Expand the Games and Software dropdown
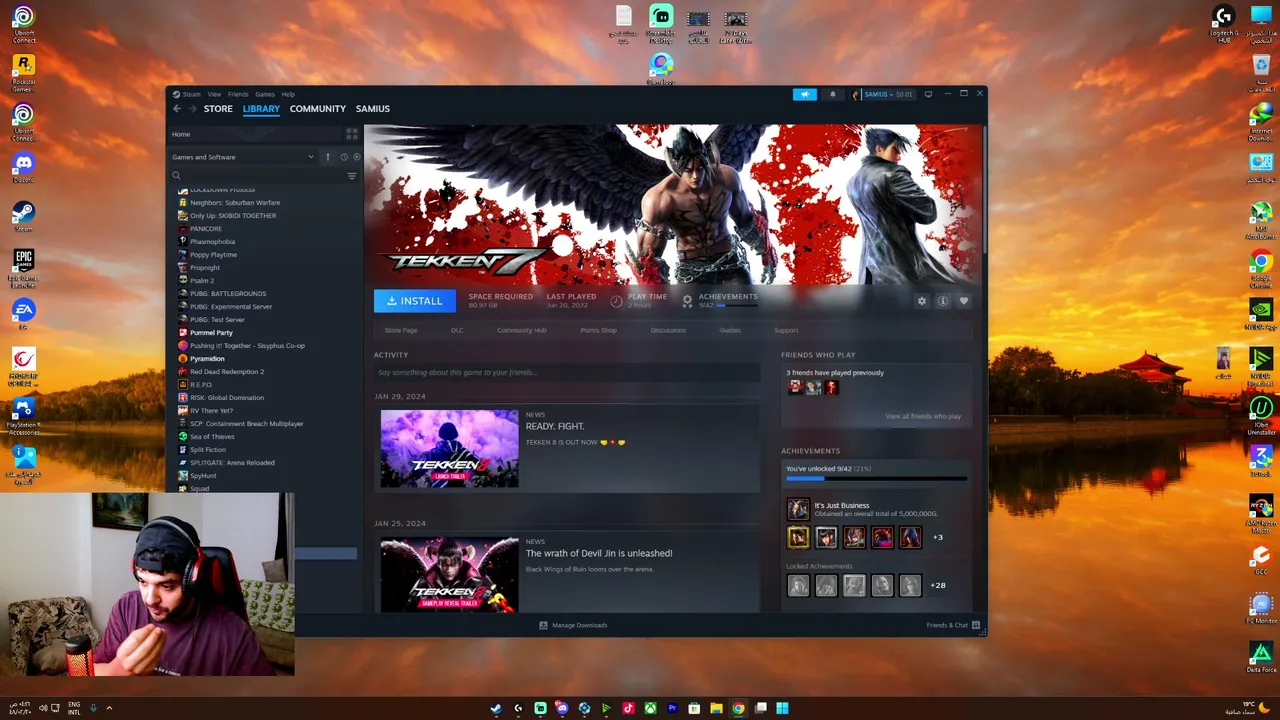Viewport: 1280px width, 720px height. pyautogui.click(x=242, y=157)
